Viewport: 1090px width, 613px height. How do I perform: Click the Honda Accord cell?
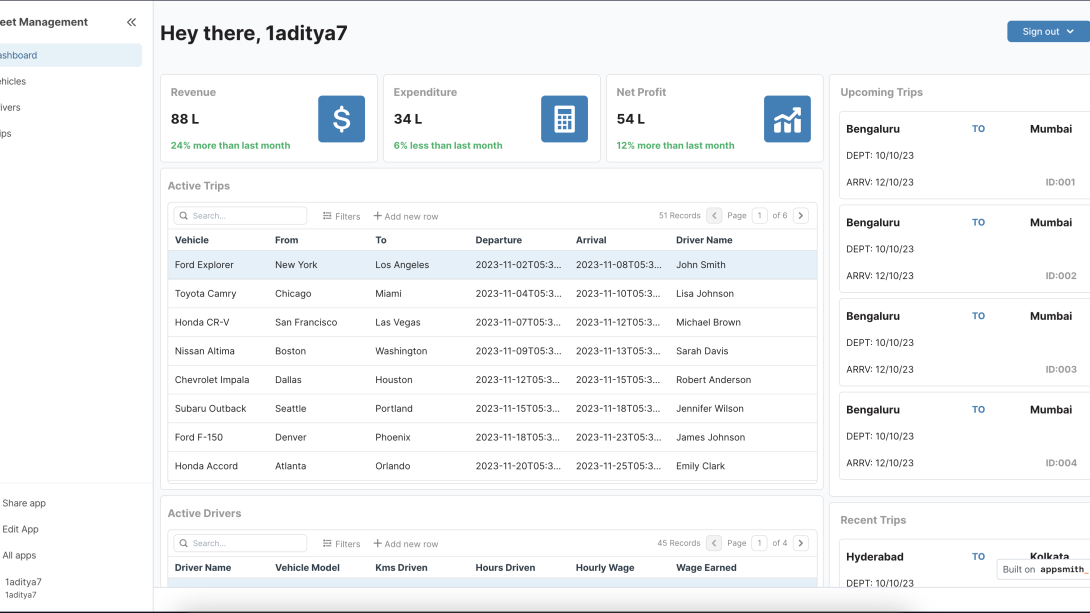point(206,466)
